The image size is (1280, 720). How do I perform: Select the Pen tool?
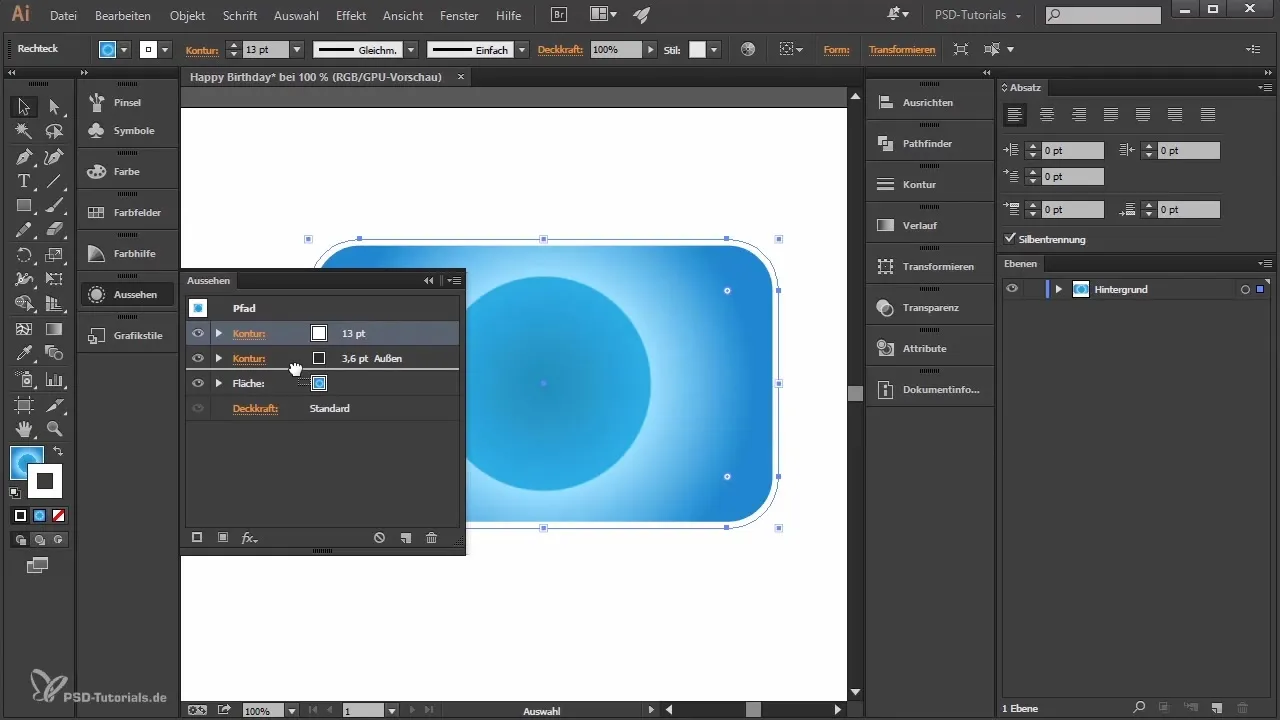tap(24, 157)
